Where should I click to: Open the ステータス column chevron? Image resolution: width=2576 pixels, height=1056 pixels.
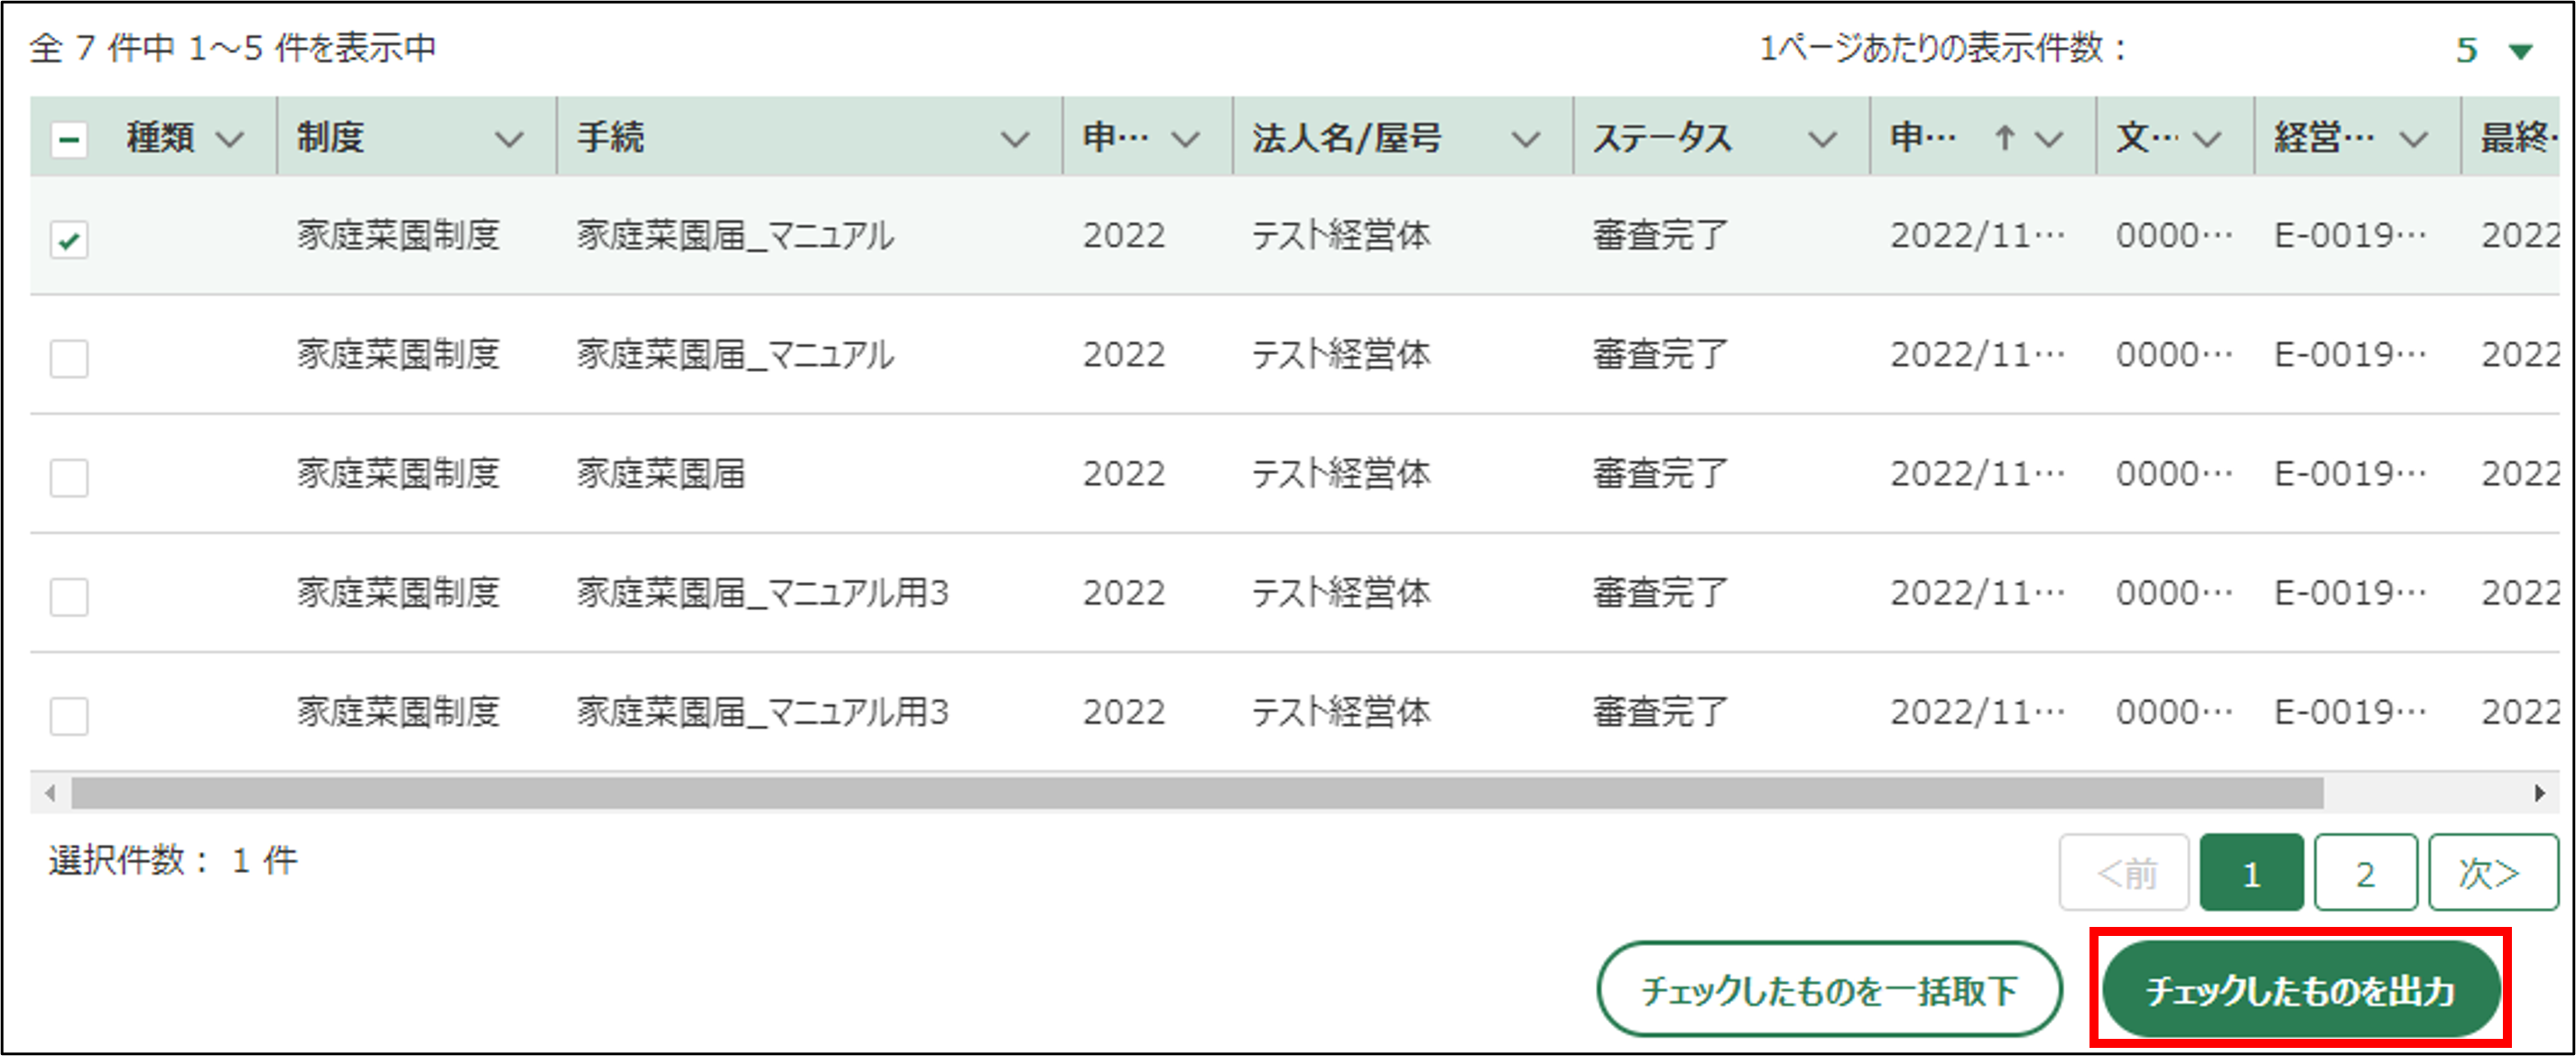1822,139
